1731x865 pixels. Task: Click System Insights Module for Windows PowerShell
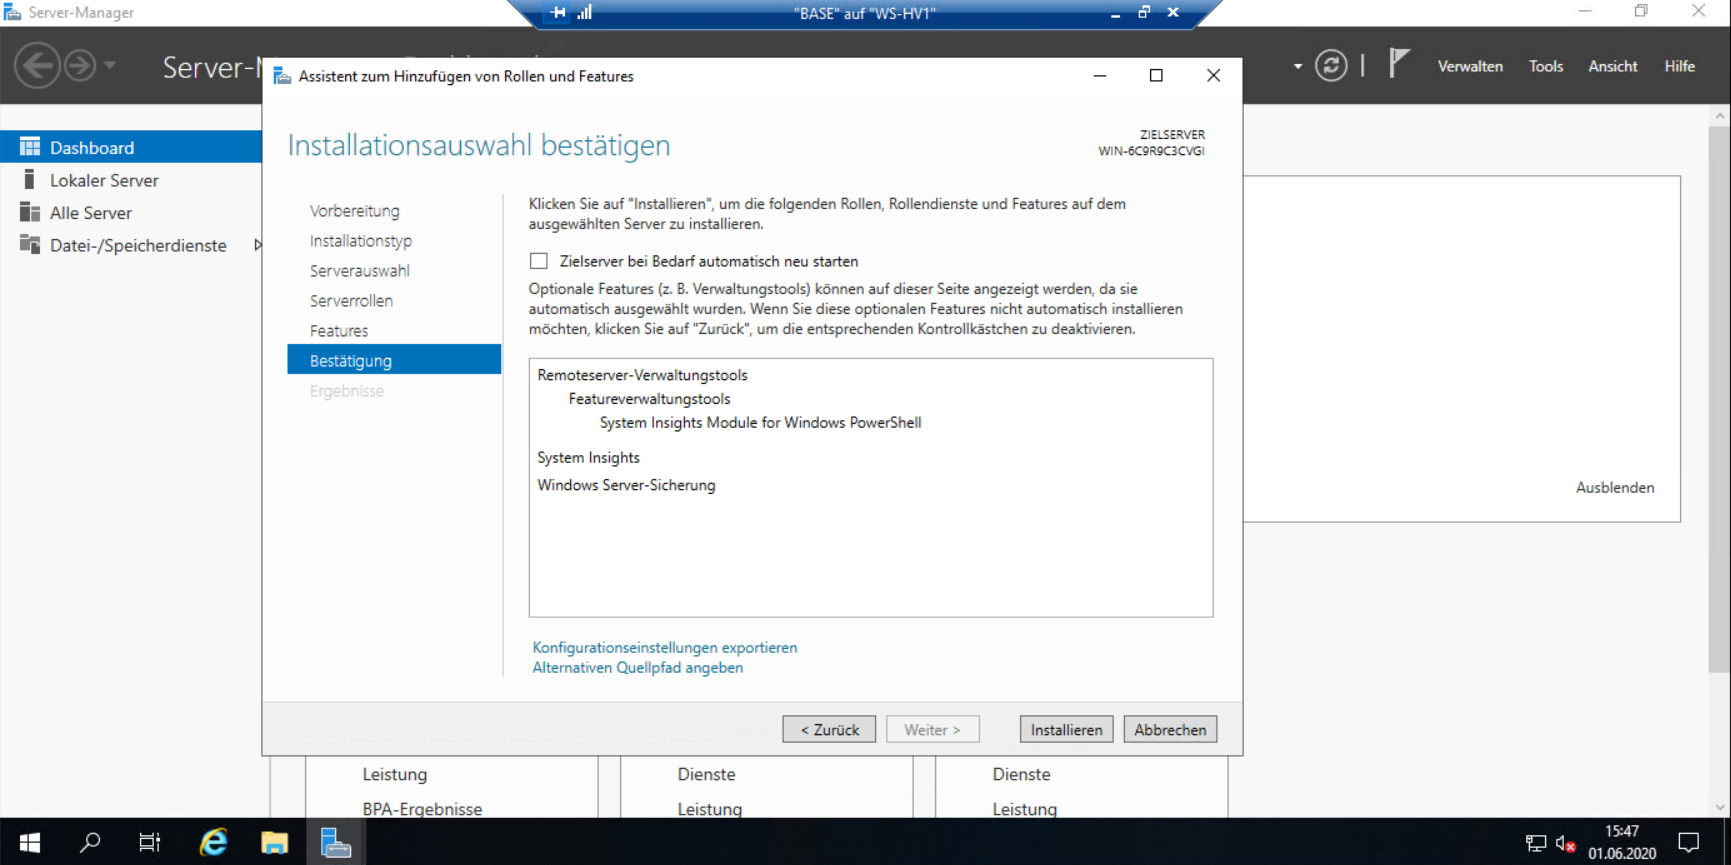(x=760, y=422)
